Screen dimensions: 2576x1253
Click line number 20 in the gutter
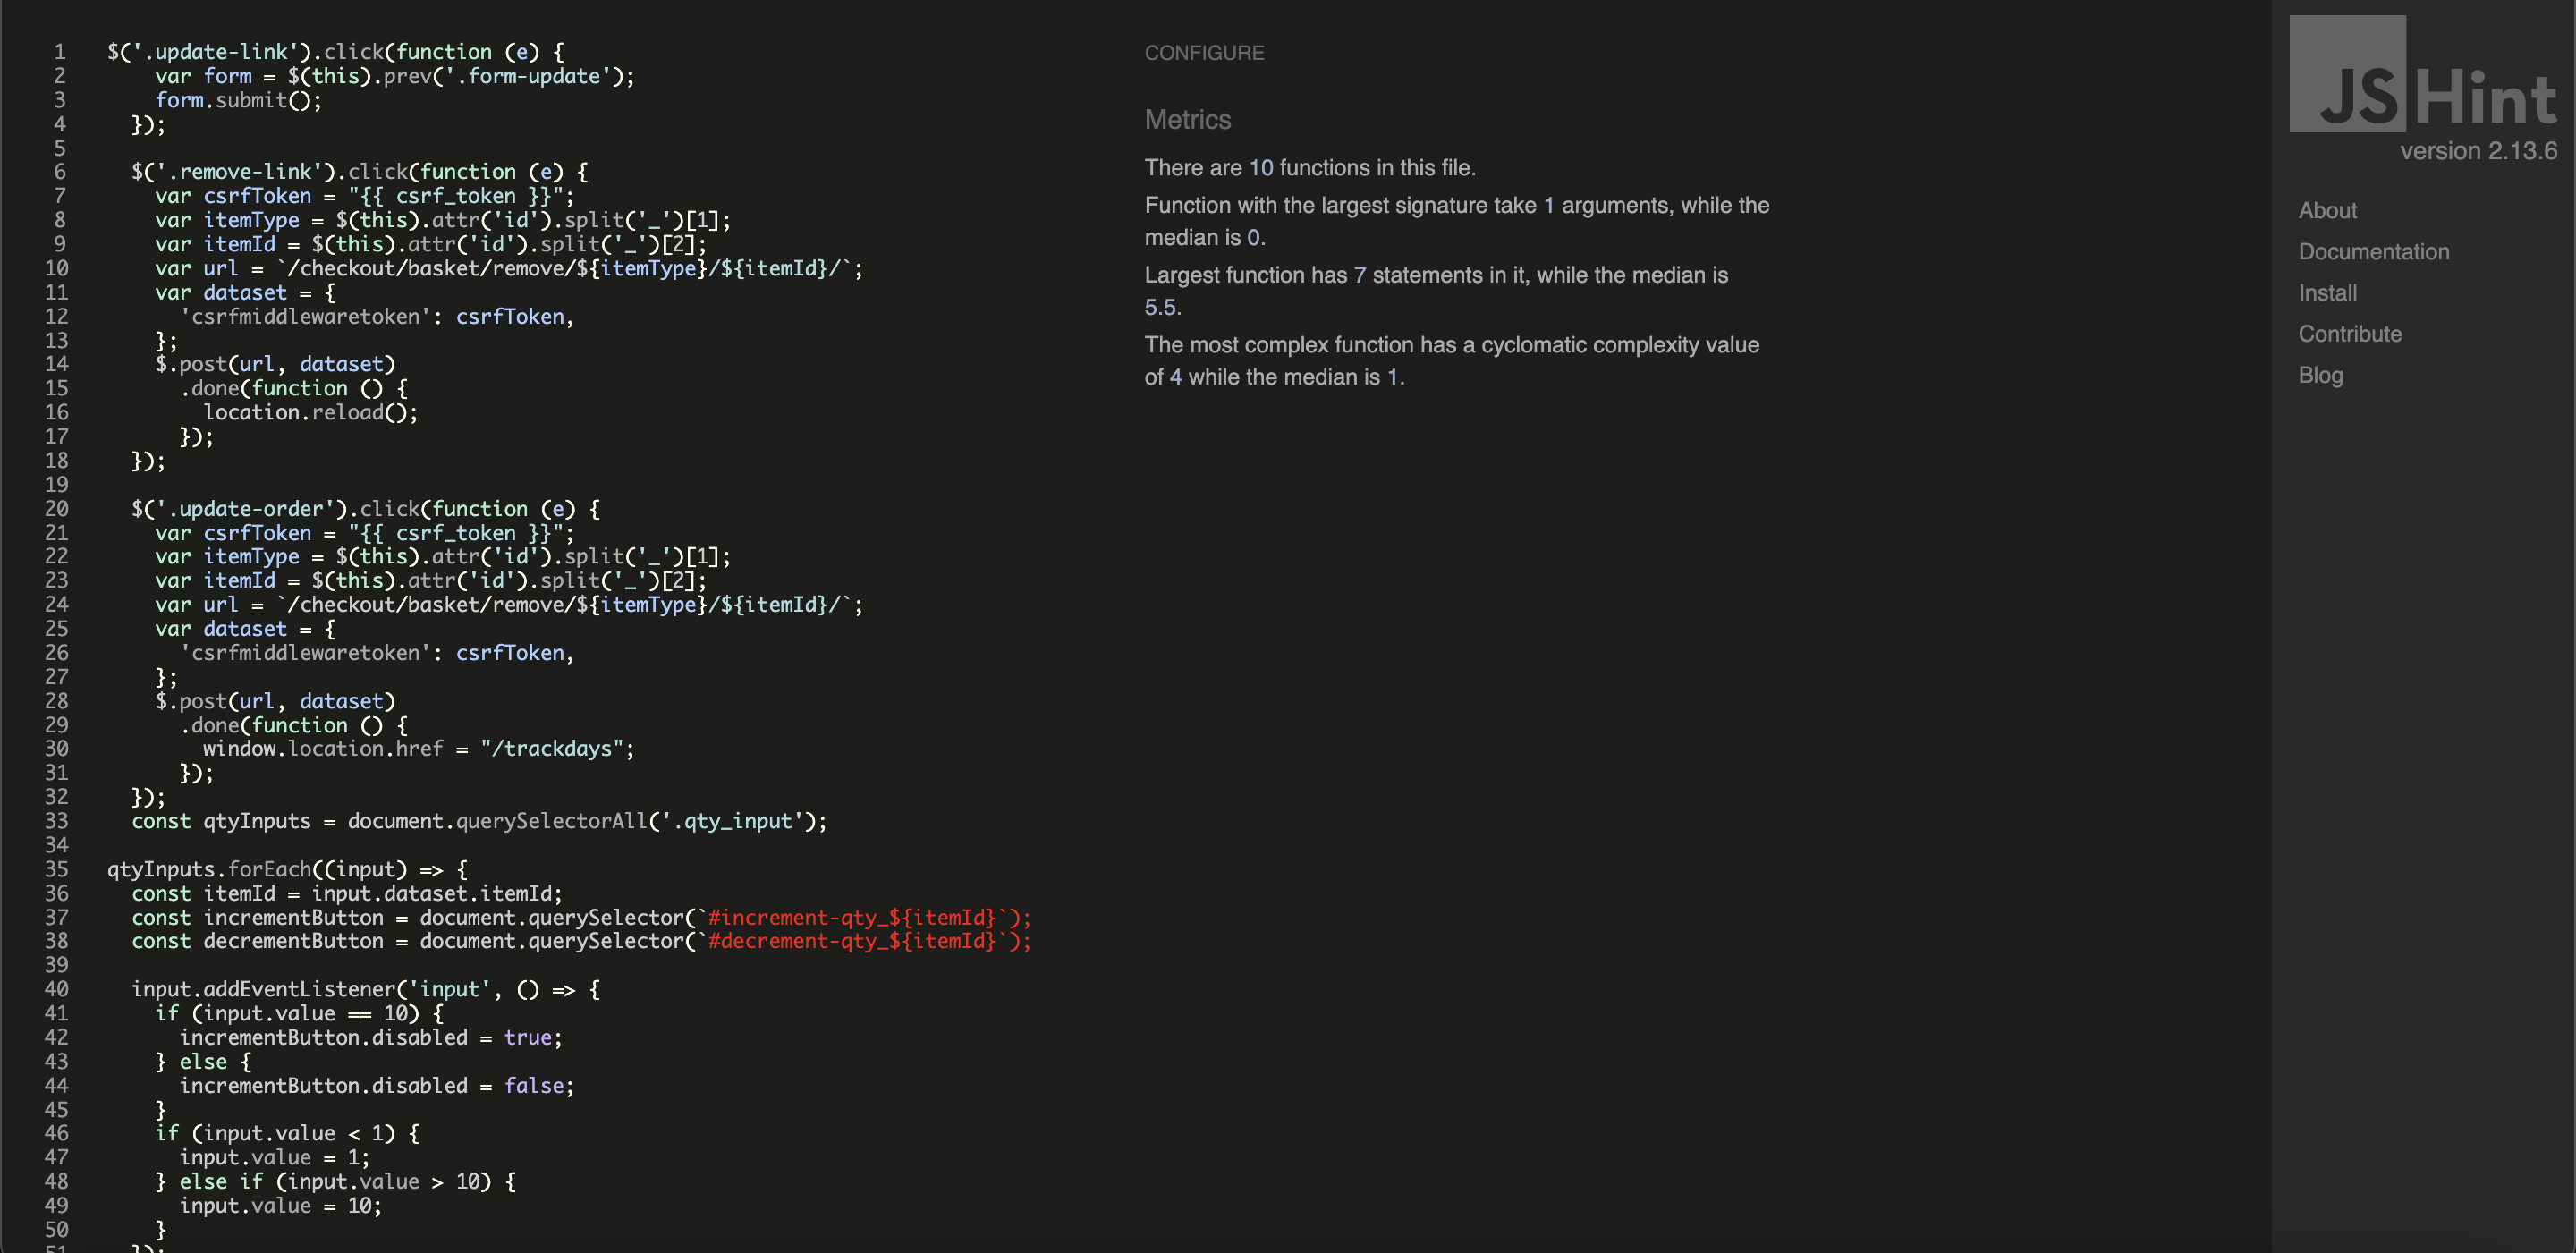[x=56, y=508]
